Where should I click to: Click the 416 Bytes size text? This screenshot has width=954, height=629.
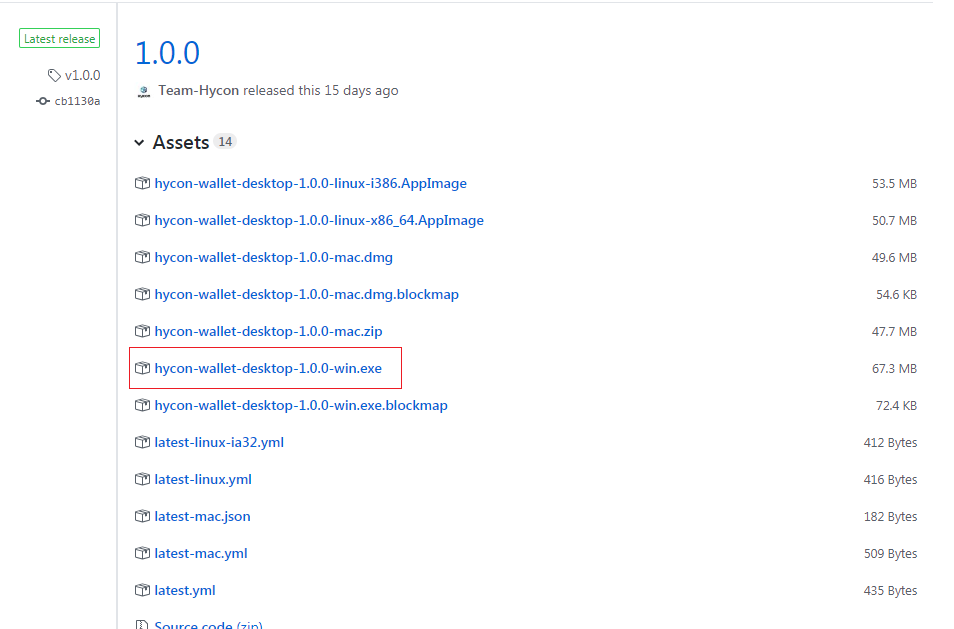890,480
